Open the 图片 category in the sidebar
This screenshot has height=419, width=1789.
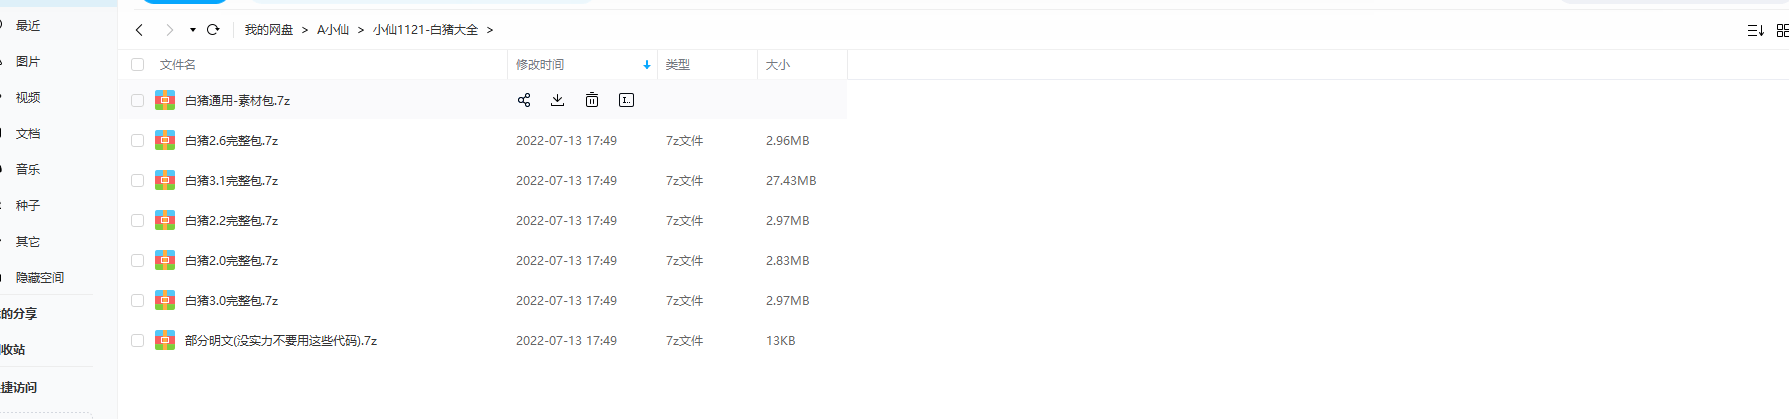pos(28,62)
